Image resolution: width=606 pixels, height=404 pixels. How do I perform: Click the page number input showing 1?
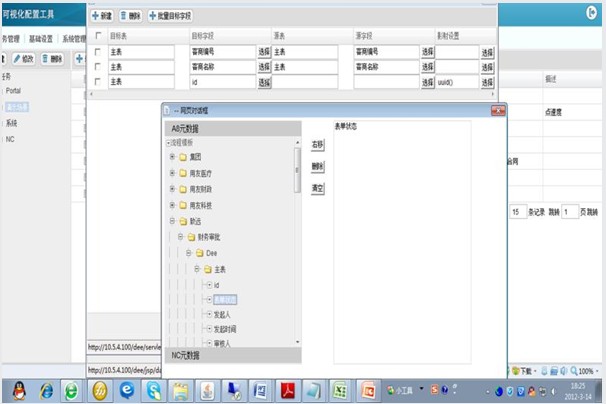[x=569, y=212]
